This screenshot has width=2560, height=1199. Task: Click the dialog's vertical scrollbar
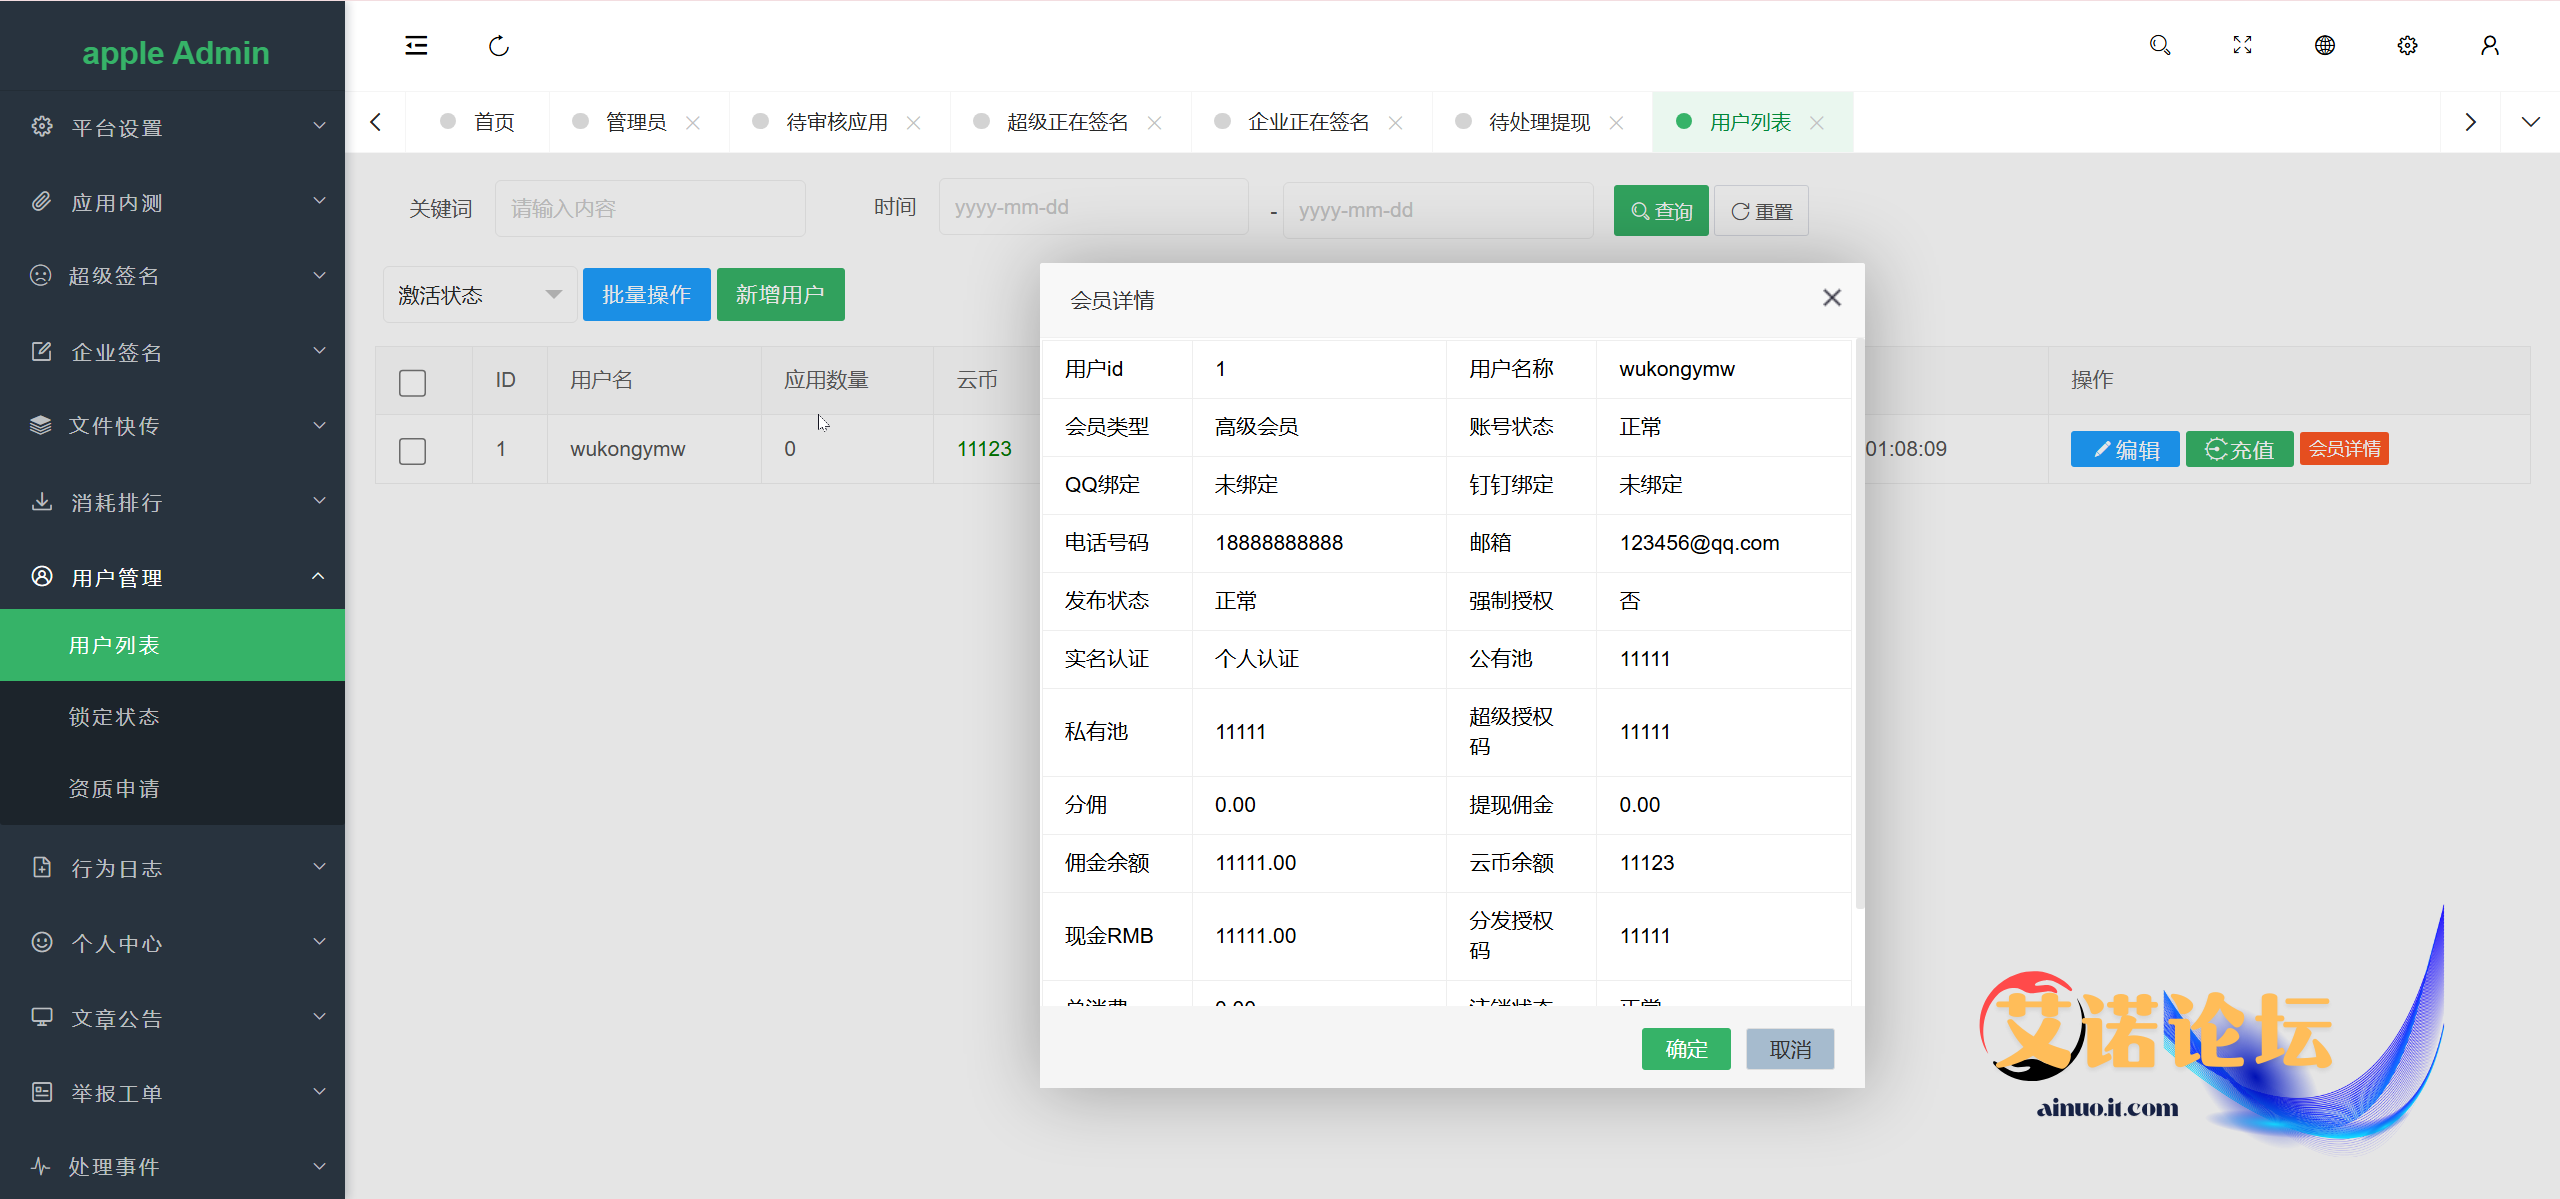(x=1859, y=625)
